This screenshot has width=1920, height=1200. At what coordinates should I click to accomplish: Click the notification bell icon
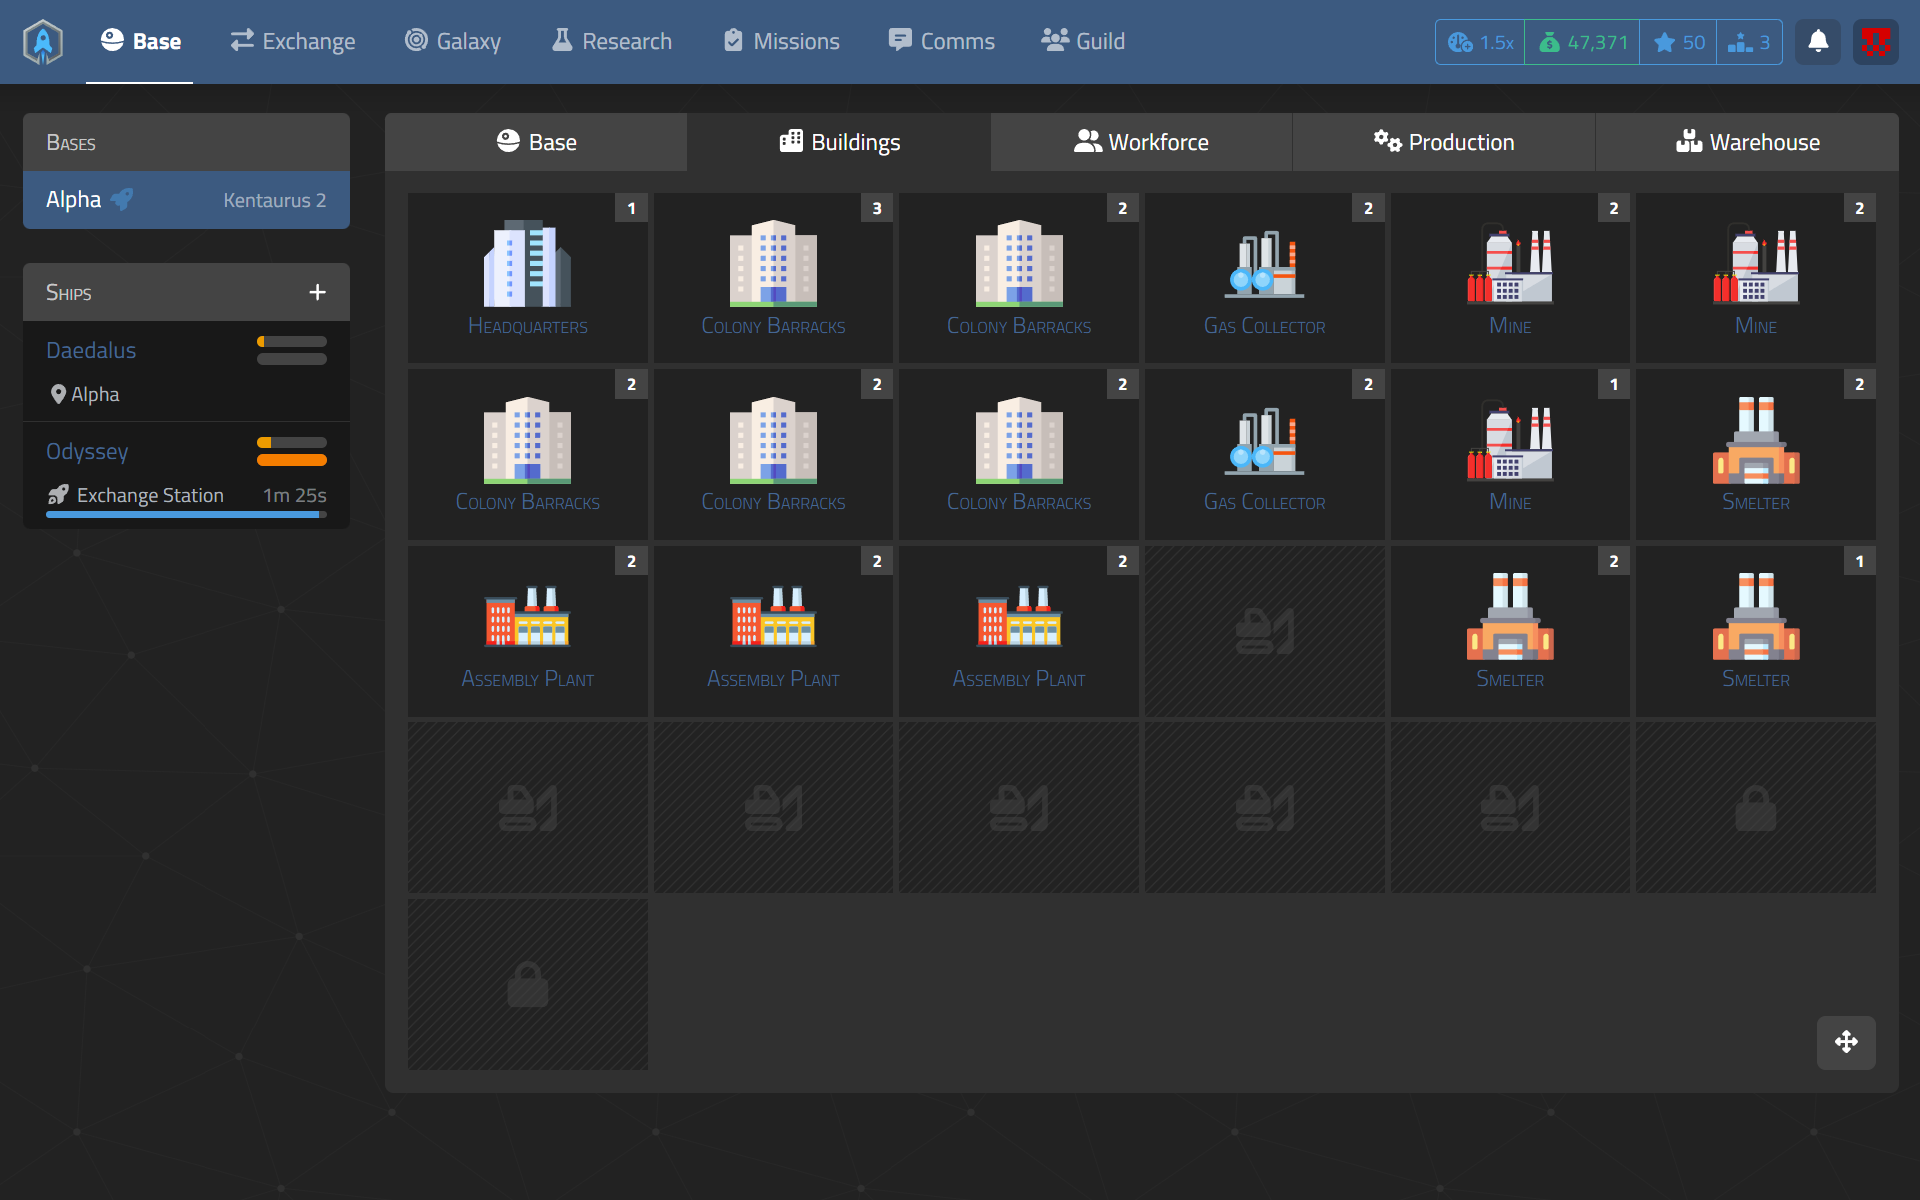1818,42
